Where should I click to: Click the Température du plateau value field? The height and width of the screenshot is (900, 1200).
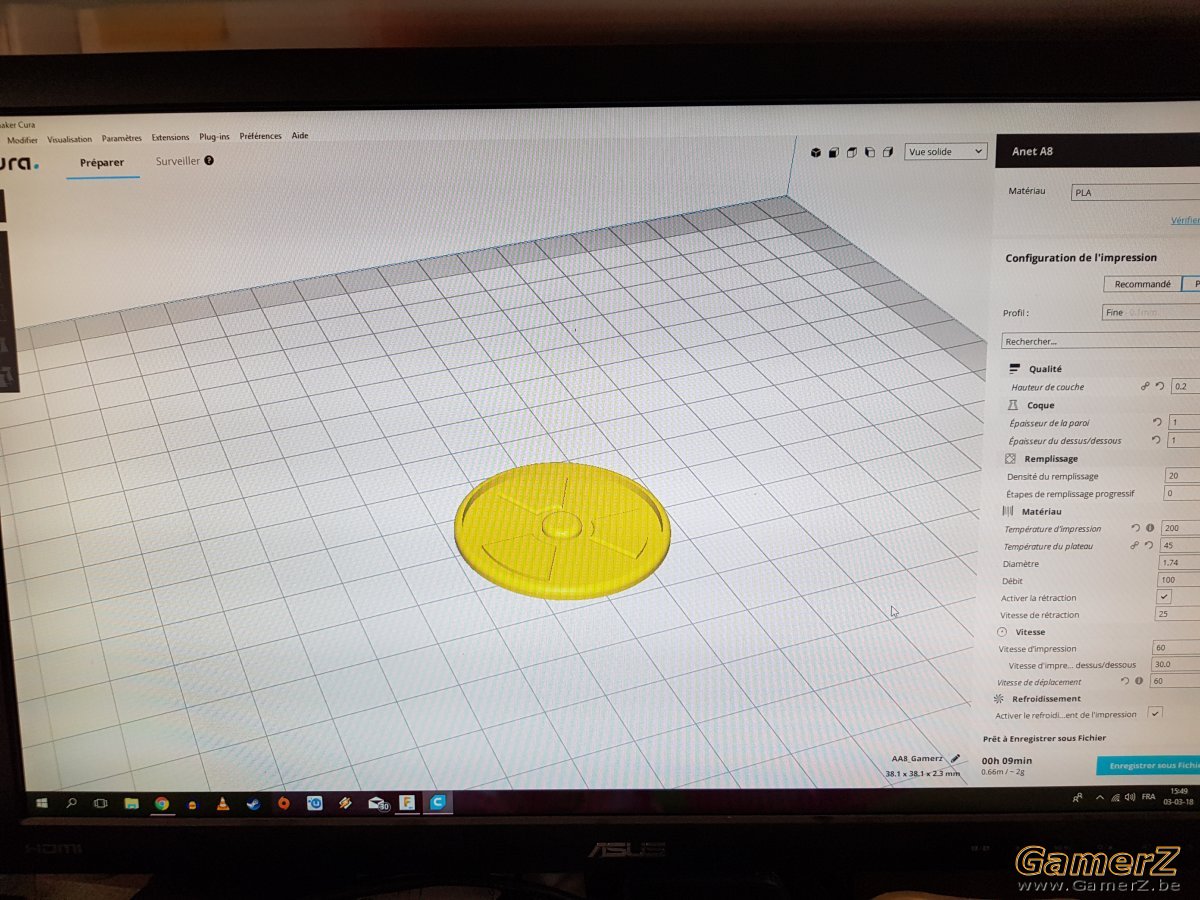pos(1179,546)
